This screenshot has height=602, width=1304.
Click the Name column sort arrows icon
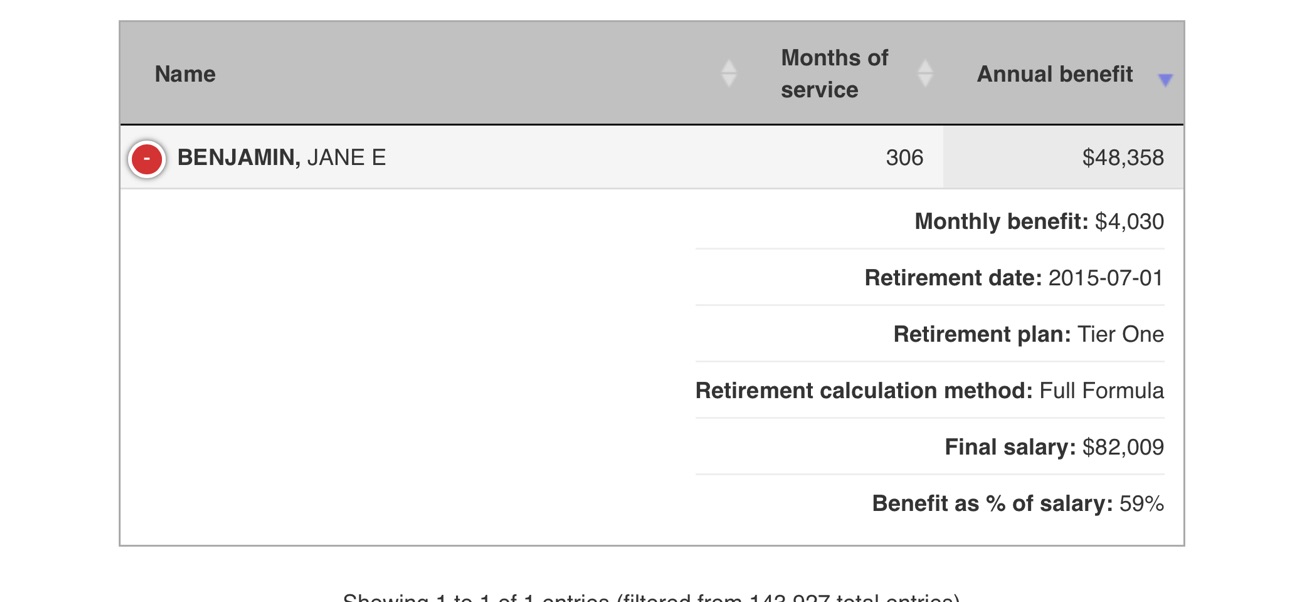pyautogui.click(x=729, y=73)
